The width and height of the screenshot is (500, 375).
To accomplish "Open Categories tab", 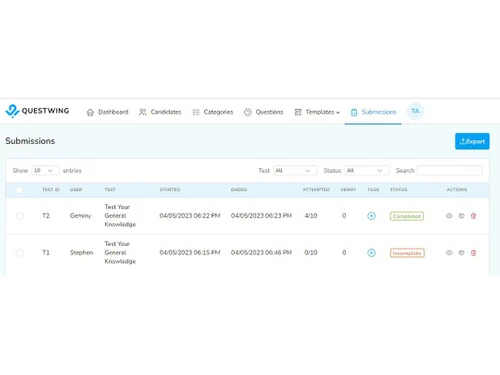I will click(x=213, y=112).
